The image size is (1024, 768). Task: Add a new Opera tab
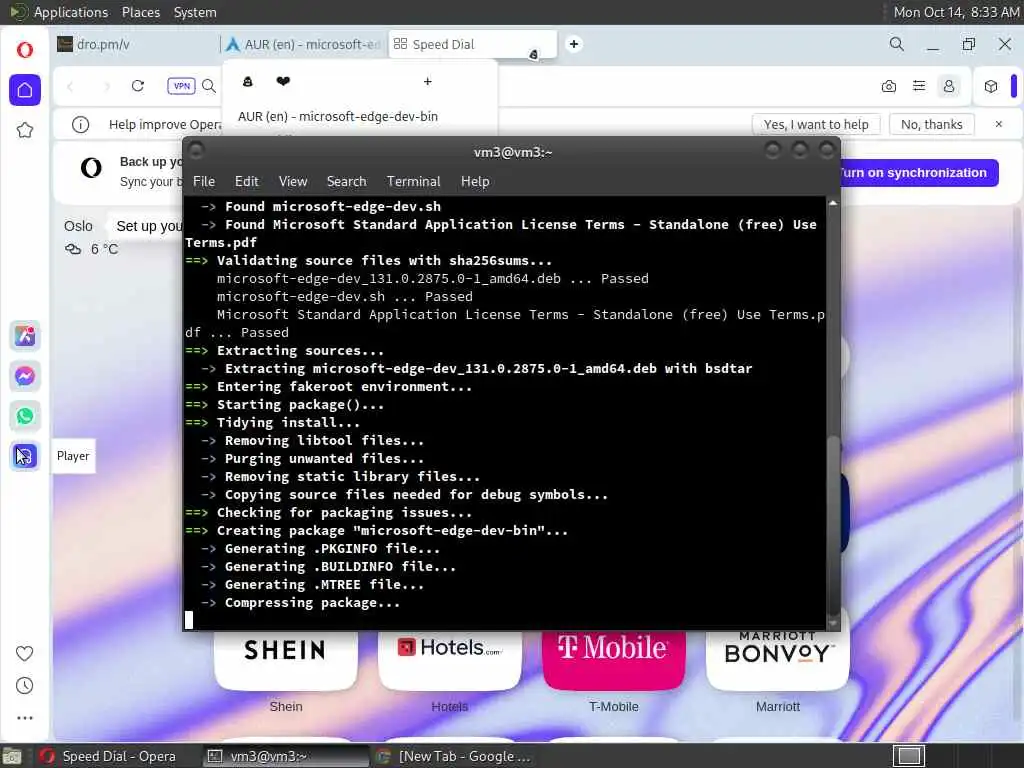point(573,44)
